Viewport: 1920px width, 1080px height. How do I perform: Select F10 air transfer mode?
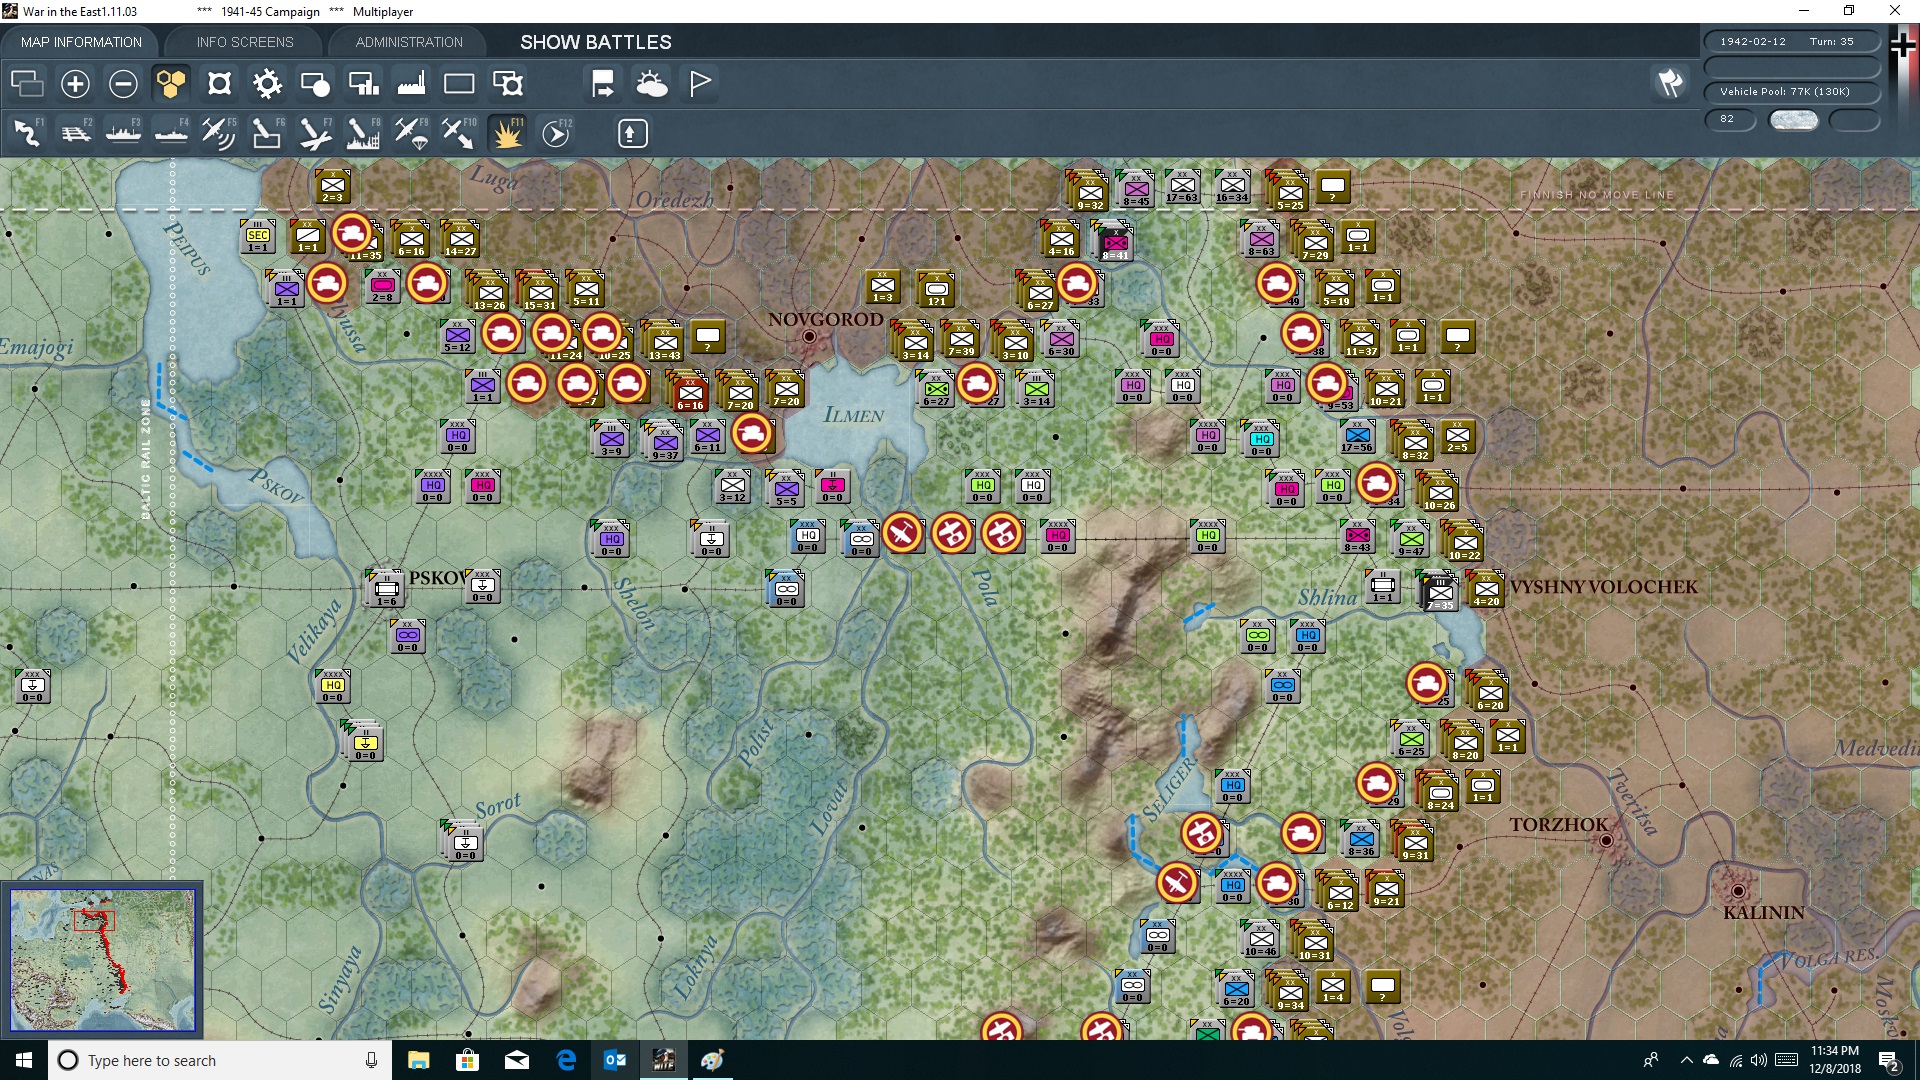(x=459, y=133)
